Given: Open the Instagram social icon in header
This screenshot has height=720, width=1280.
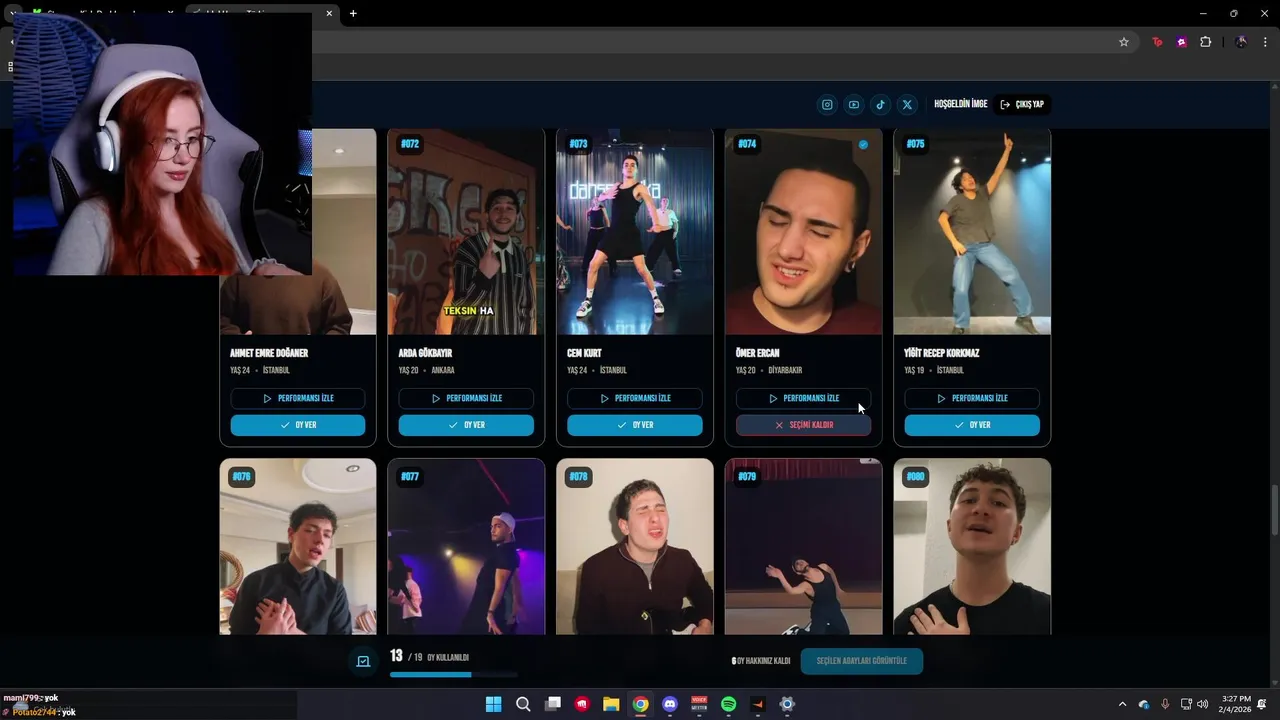Looking at the screenshot, I should click(x=827, y=104).
